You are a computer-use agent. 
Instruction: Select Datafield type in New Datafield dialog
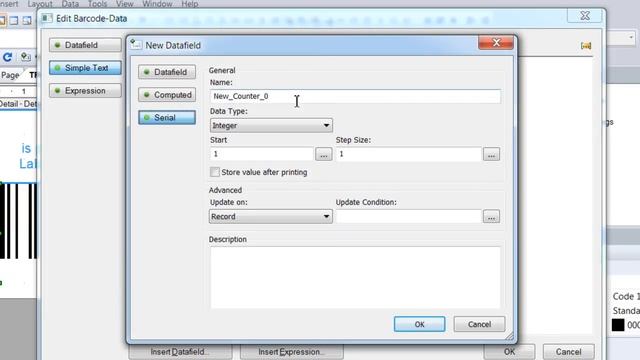click(167, 72)
